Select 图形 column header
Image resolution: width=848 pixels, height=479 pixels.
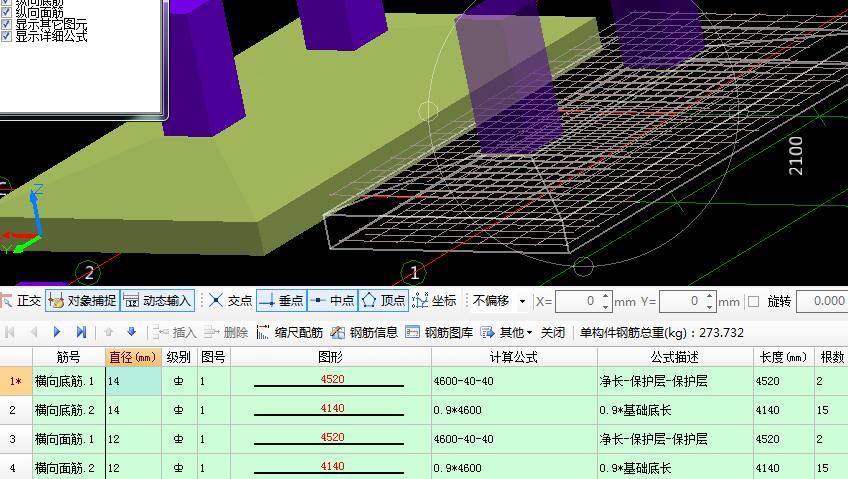pyautogui.click(x=330, y=357)
